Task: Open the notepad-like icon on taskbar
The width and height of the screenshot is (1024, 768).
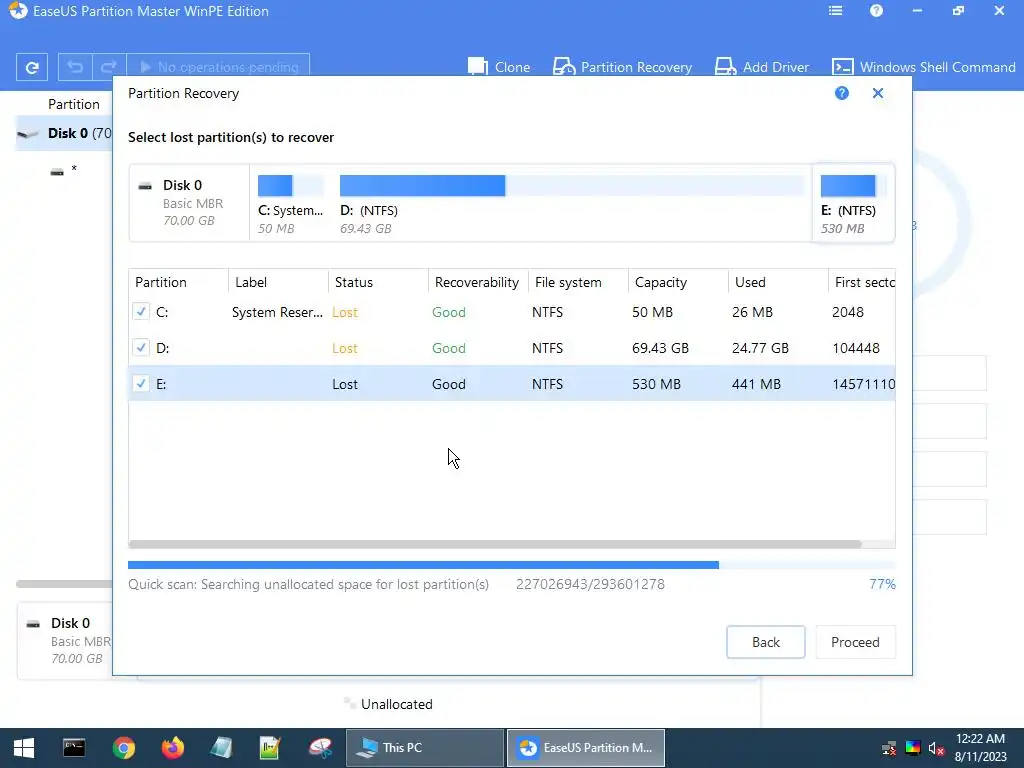Action: (x=221, y=748)
